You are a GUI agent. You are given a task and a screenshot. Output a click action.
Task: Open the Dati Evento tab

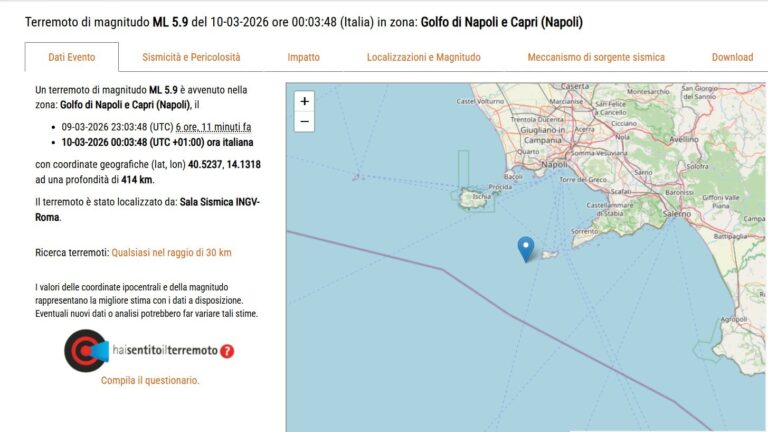point(71,57)
